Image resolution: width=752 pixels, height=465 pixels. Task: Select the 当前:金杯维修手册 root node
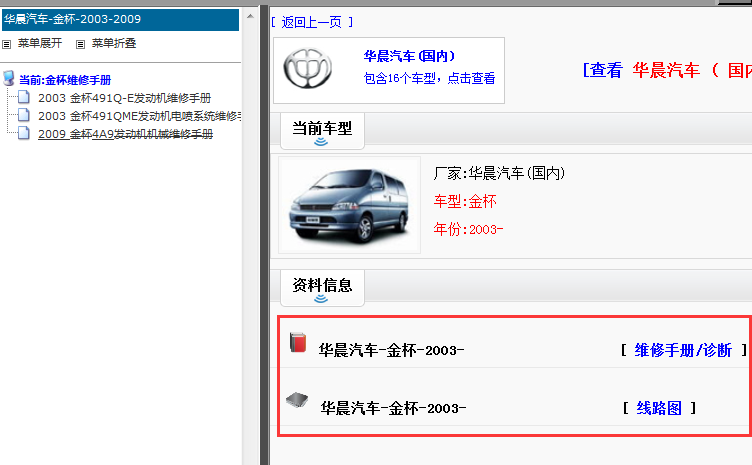[x=65, y=80]
